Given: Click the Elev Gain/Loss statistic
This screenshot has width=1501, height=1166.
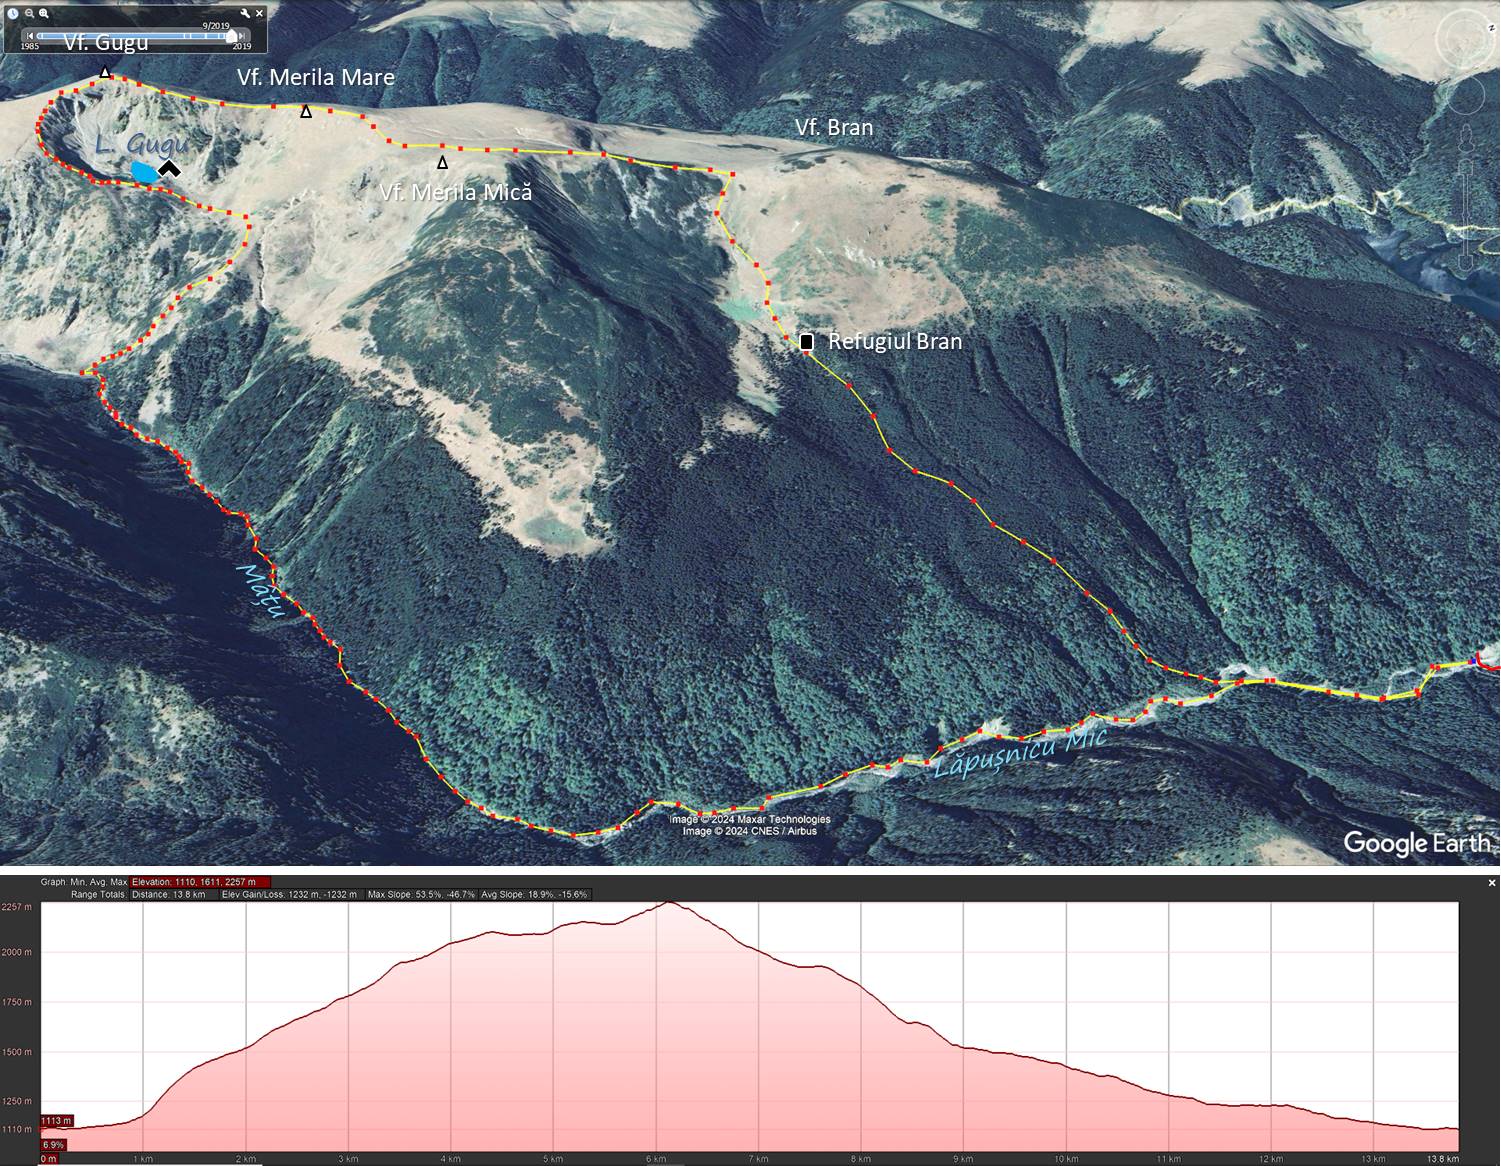Looking at the screenshot, I should point(289,894).
